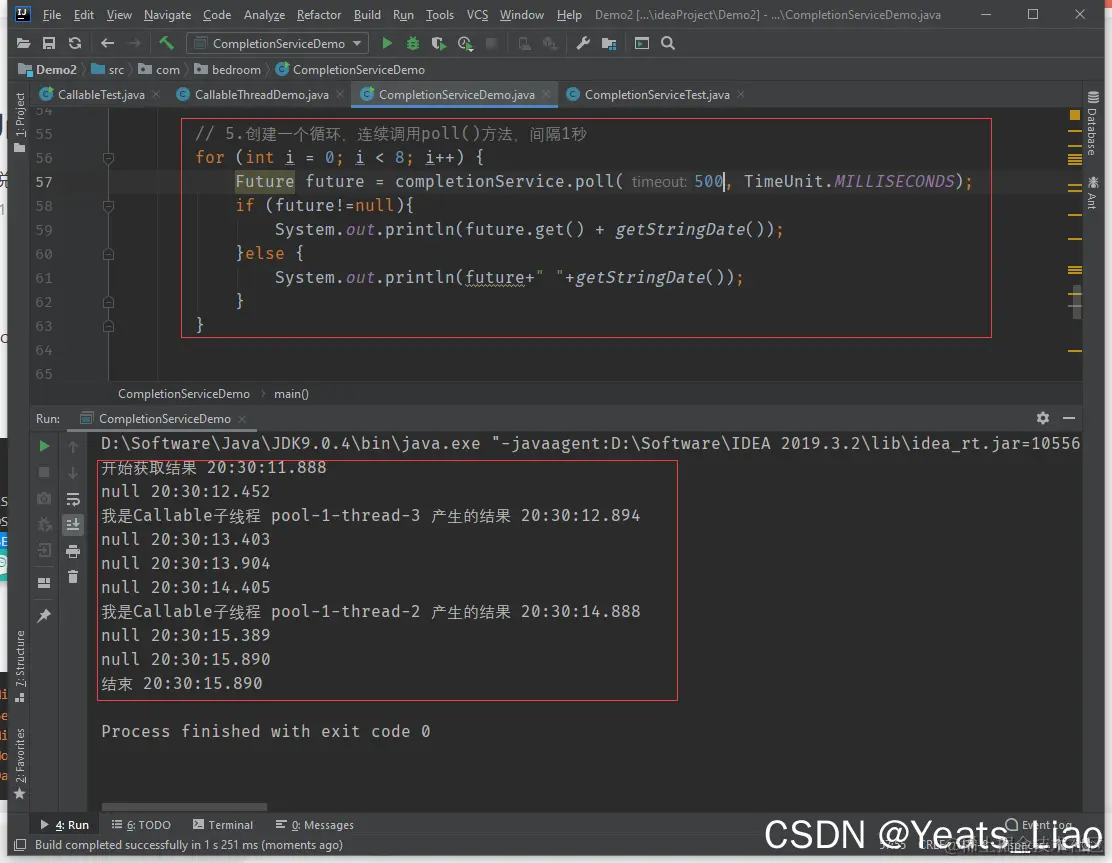
Task: Open the Build menu
Action: coord(367,14)
